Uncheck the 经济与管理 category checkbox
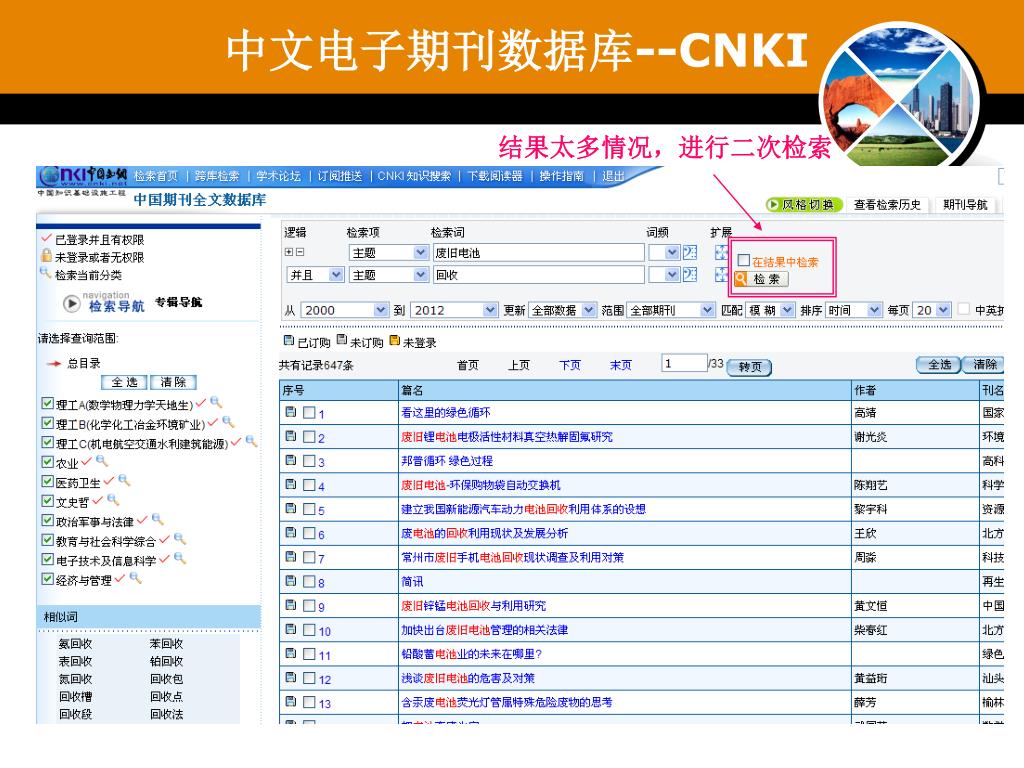This screenshot has width=1024, height=768. tap(47, 579)
